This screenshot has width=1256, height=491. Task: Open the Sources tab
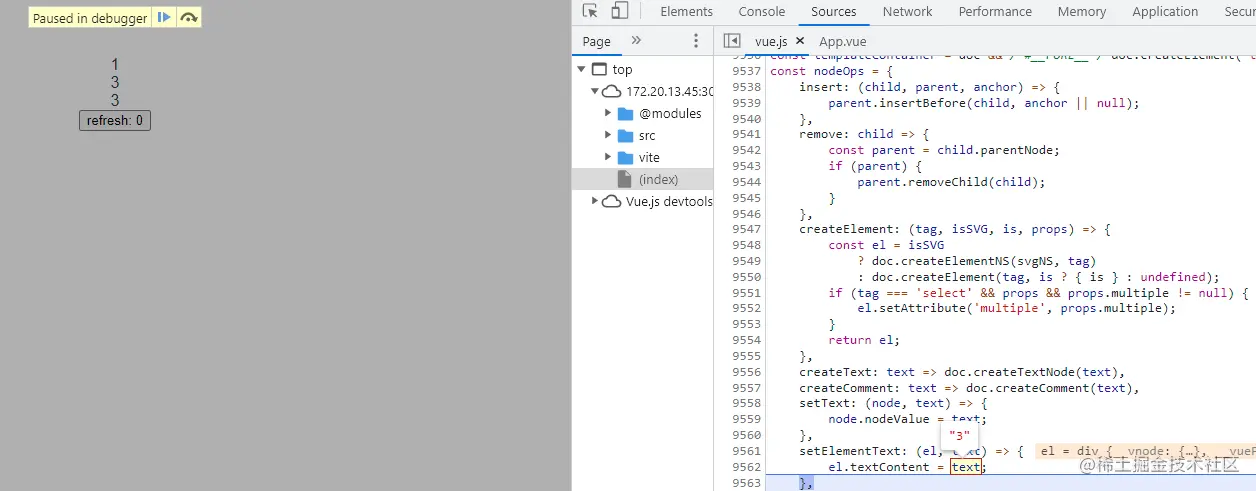point(834,12)
